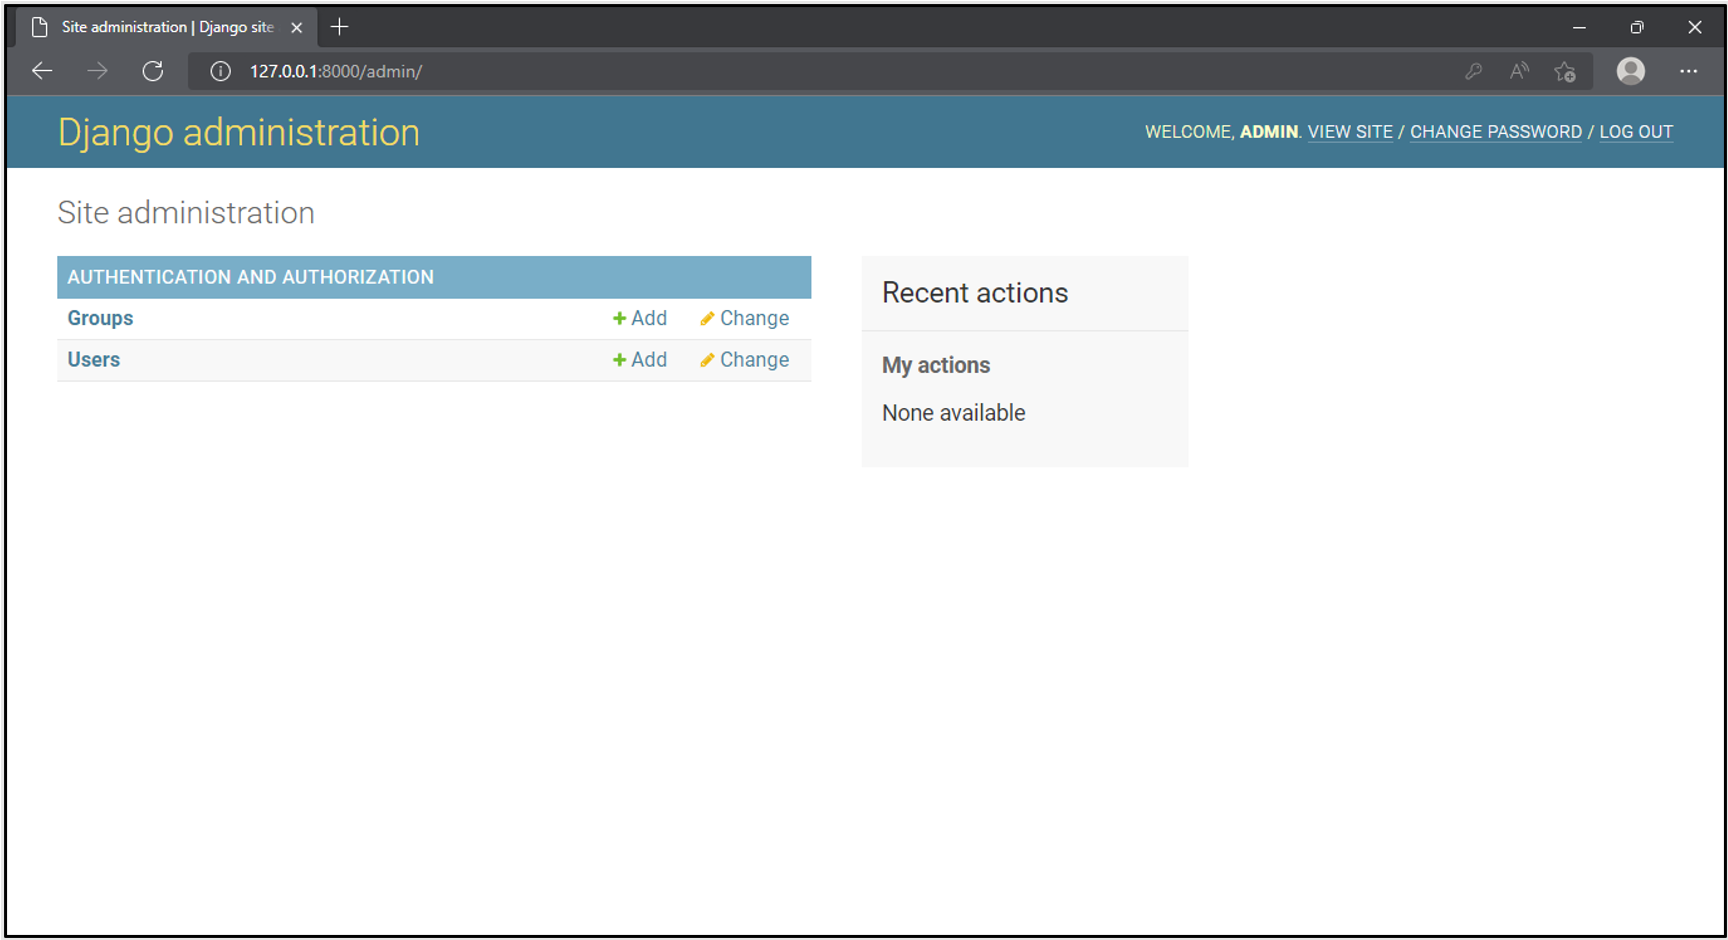Reload the admin page

(153, 71)
